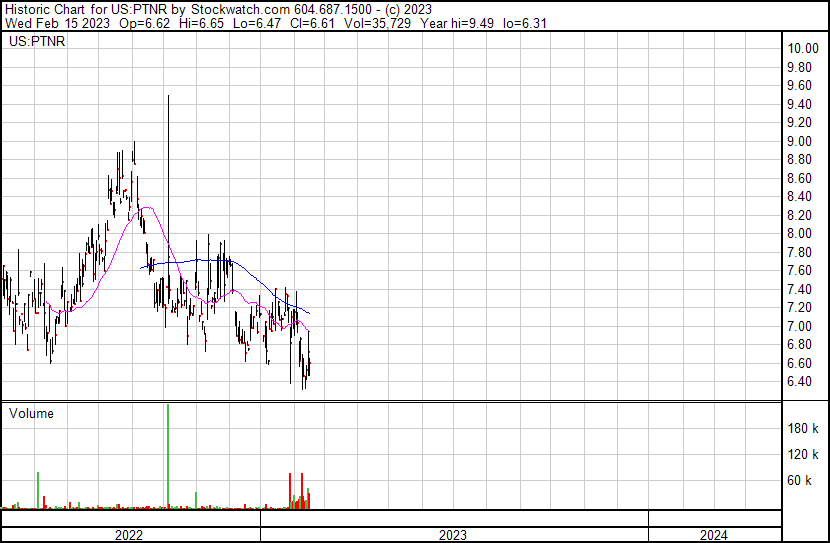
Task: Click the '120 k' volume axis label
Action: [803, 454]
